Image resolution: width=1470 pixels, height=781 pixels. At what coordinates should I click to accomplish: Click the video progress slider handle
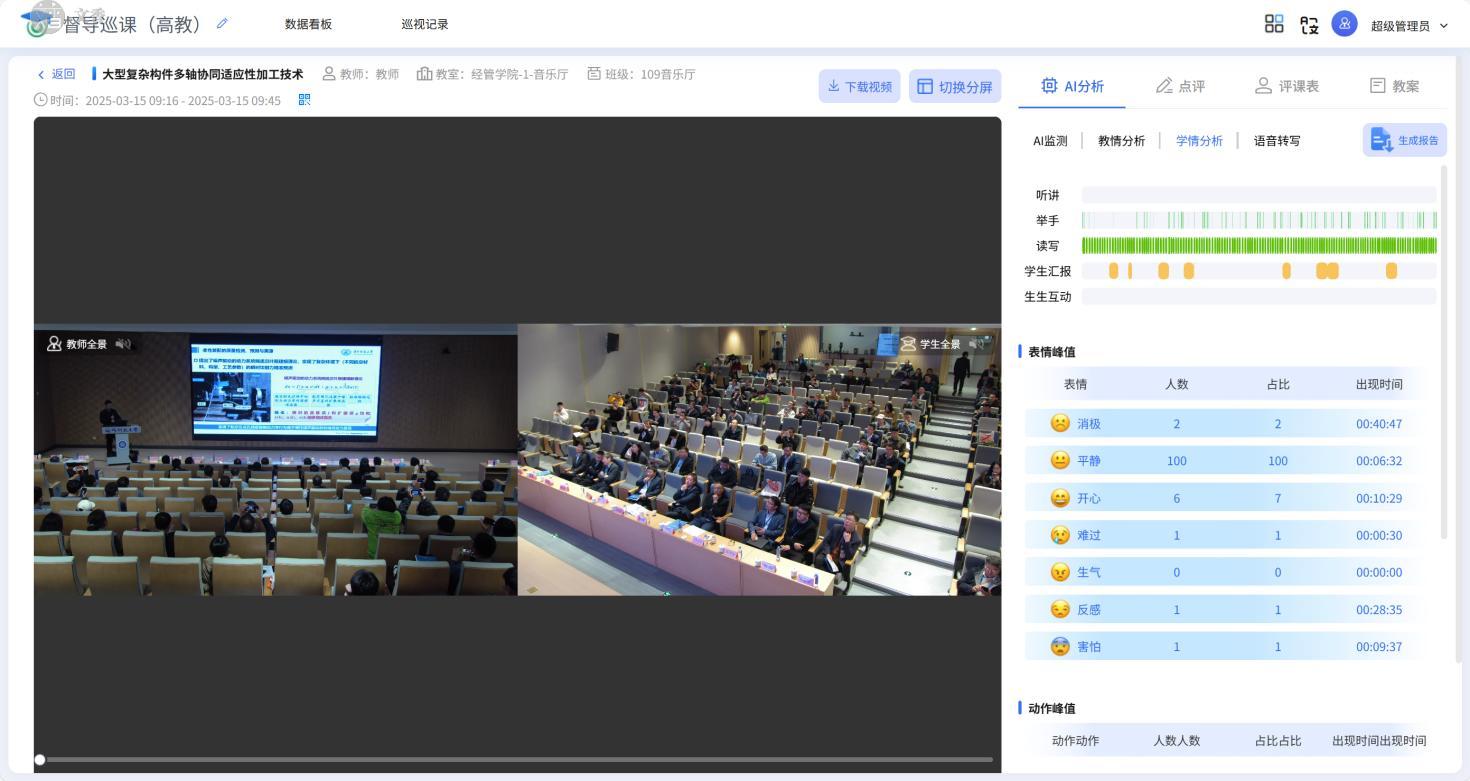point(40,760)
